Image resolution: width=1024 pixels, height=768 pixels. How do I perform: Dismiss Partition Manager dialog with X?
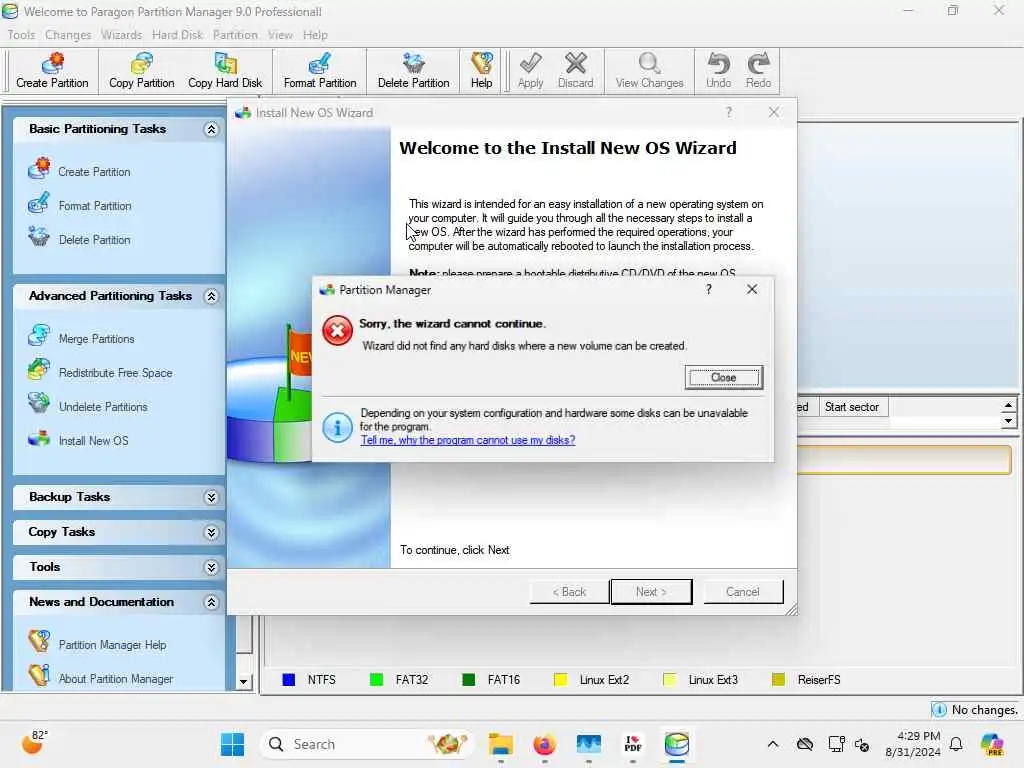click(x=752, y=289)
